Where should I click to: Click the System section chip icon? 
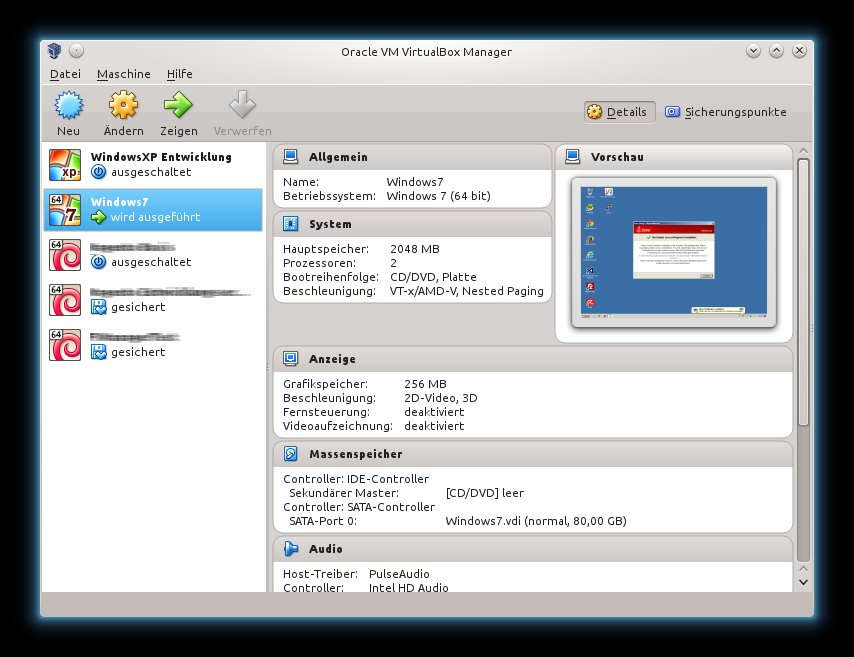point(291,224)
